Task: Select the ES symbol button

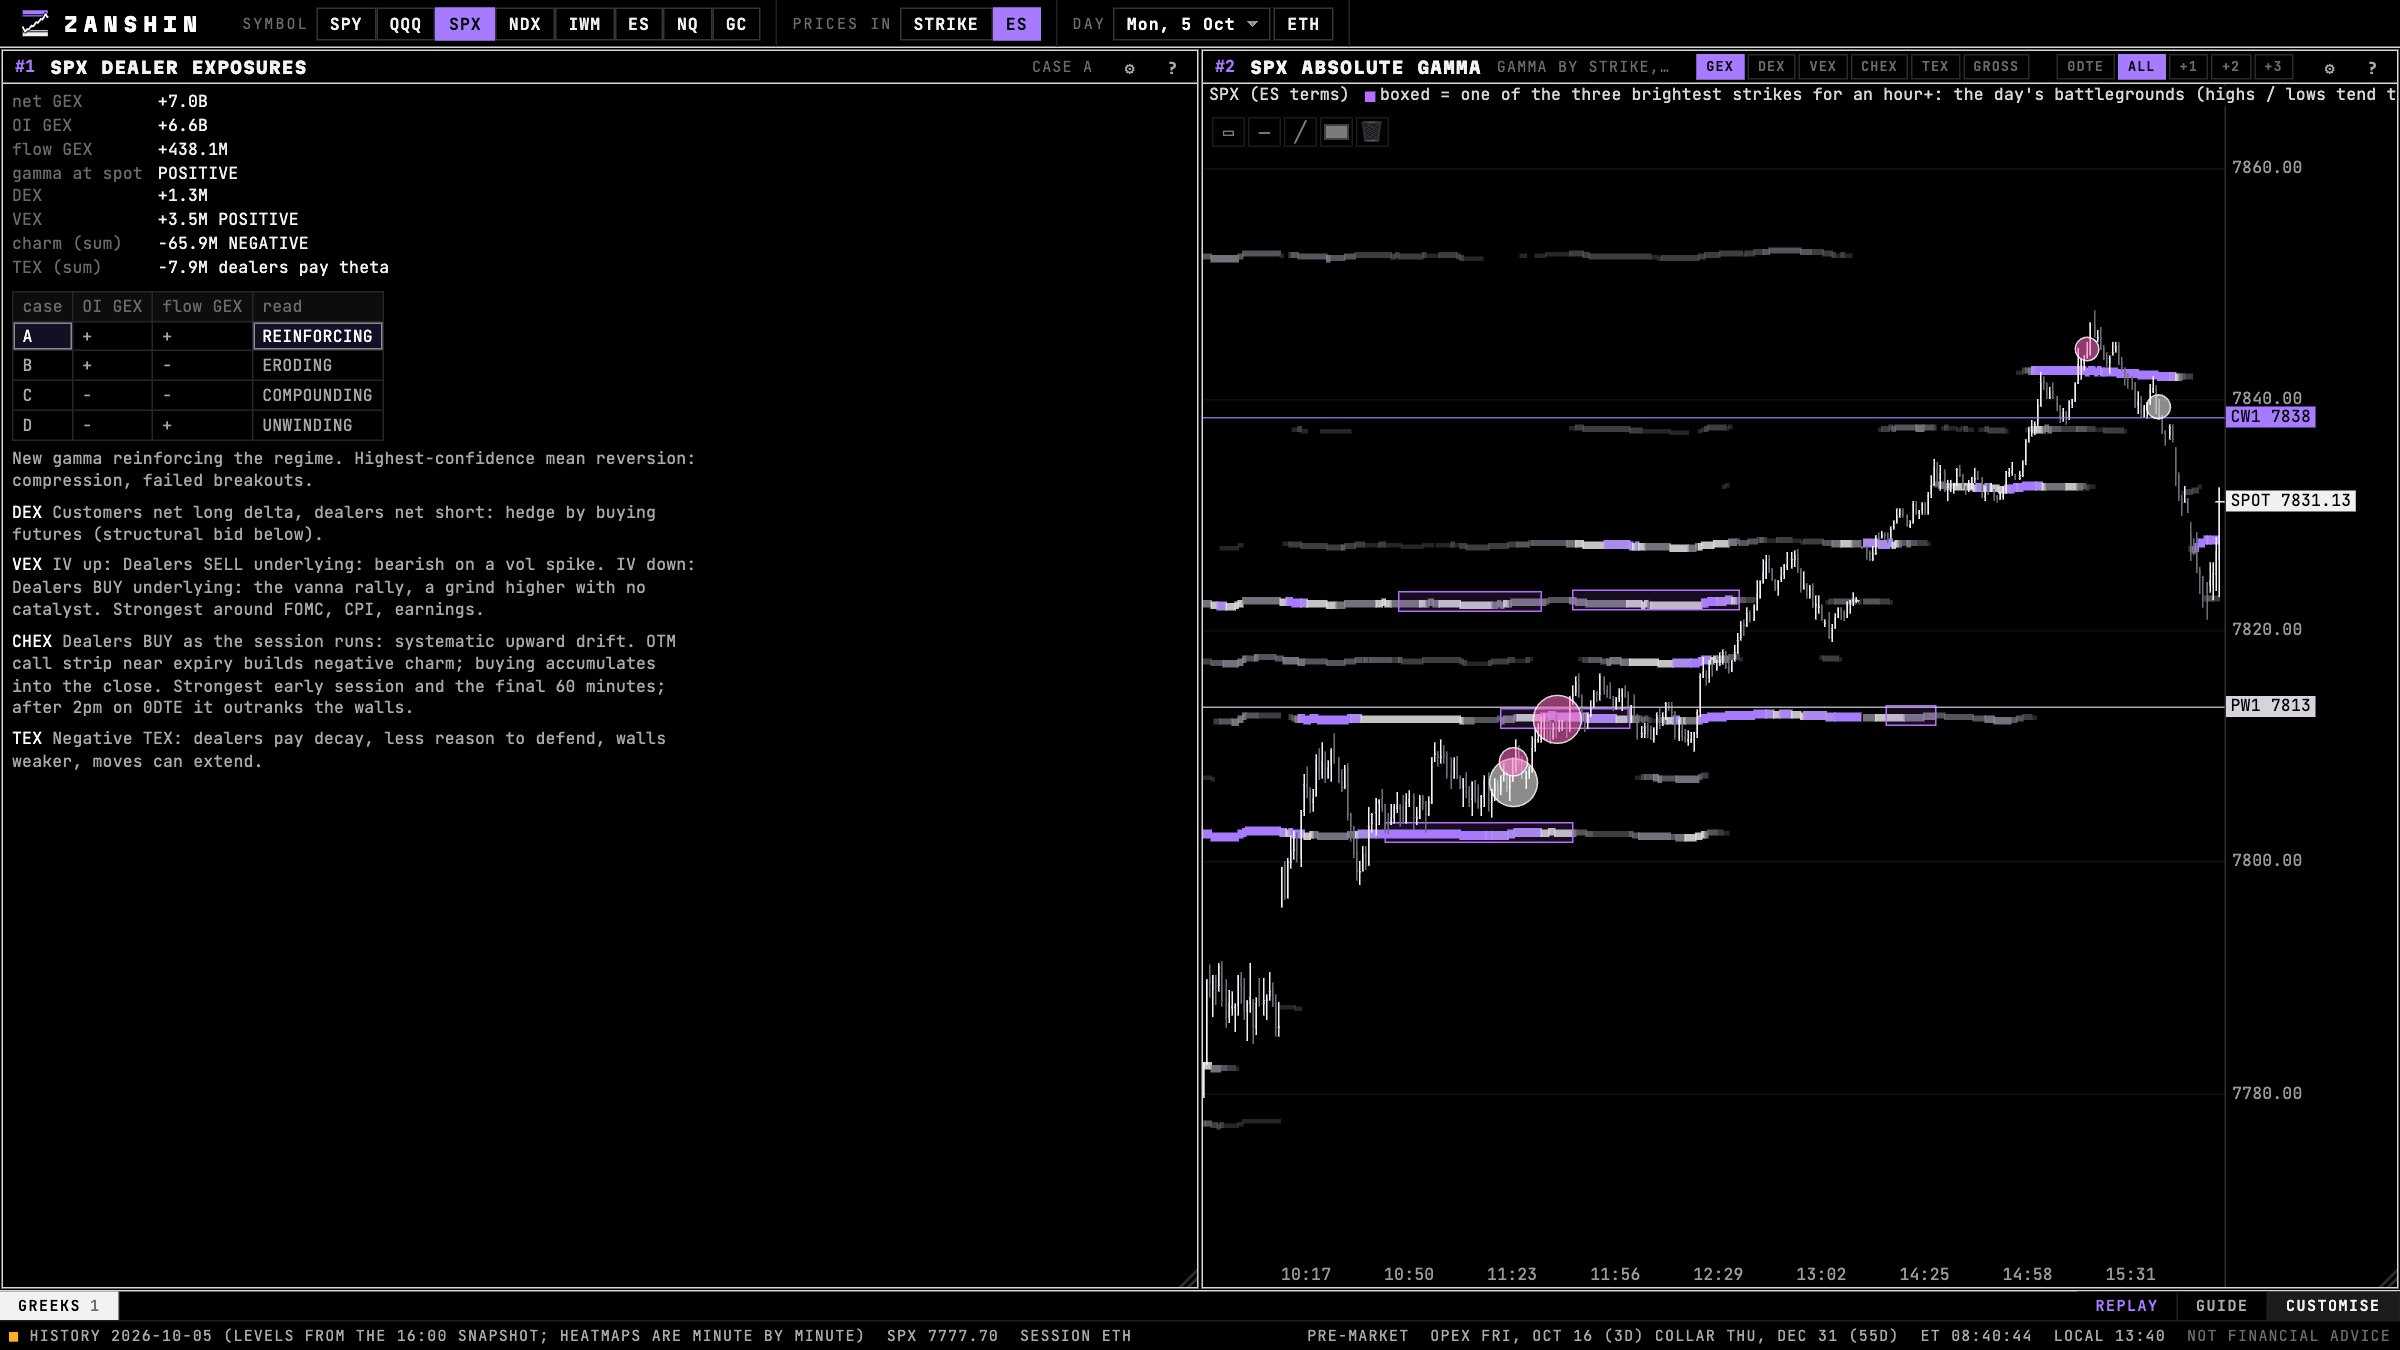Action: click(x=638, y=24)
